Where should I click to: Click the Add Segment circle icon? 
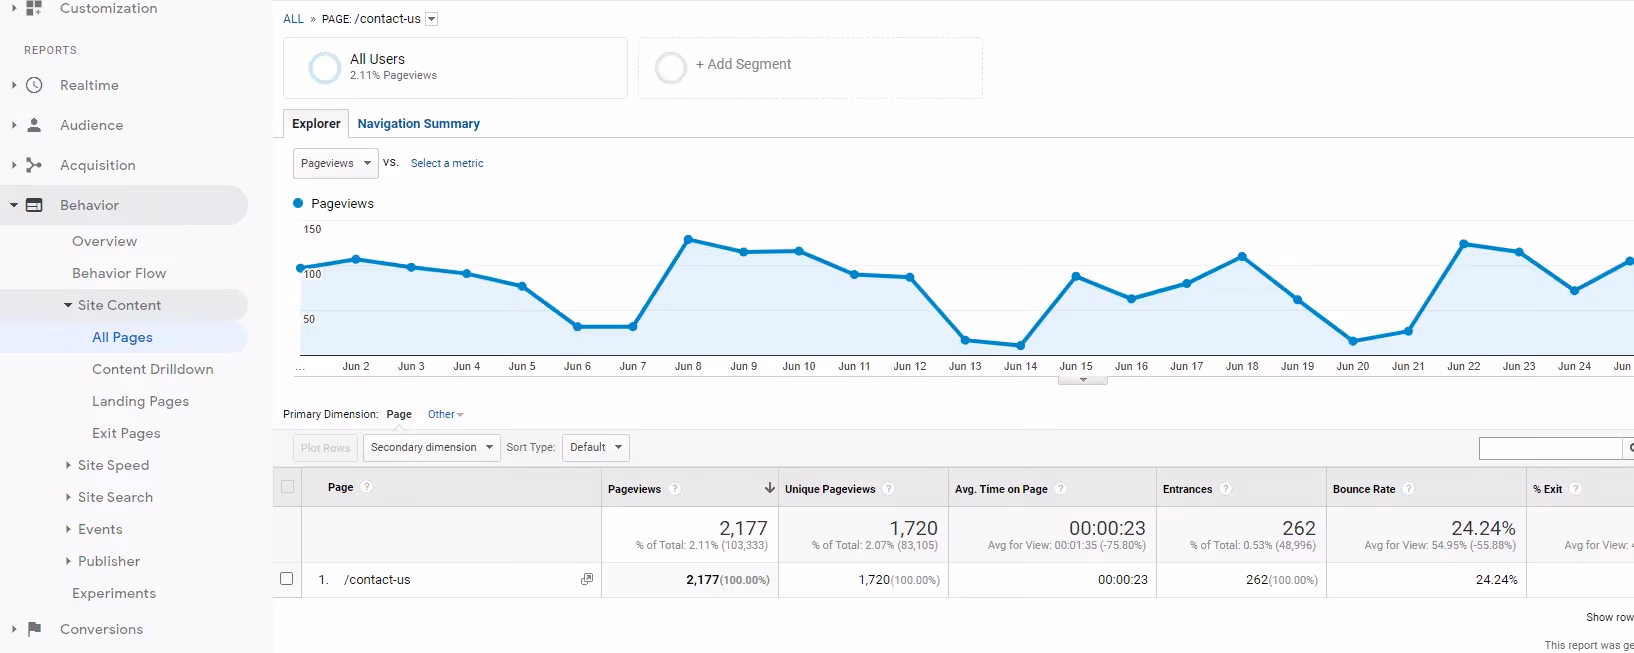[x=670, y=68]
